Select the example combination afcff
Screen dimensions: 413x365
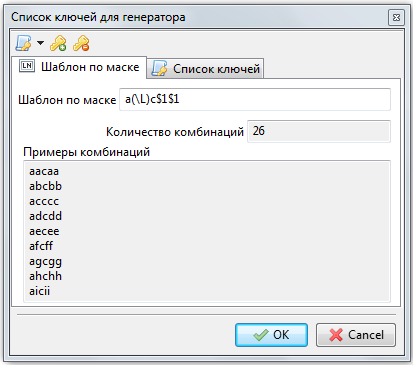41,246
